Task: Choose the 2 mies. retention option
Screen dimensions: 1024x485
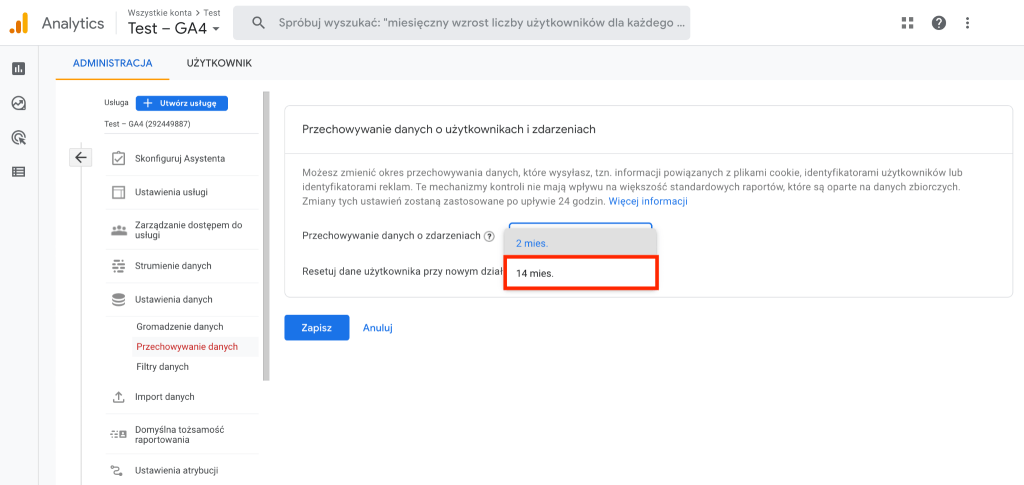Action: (x=580, y=243)
